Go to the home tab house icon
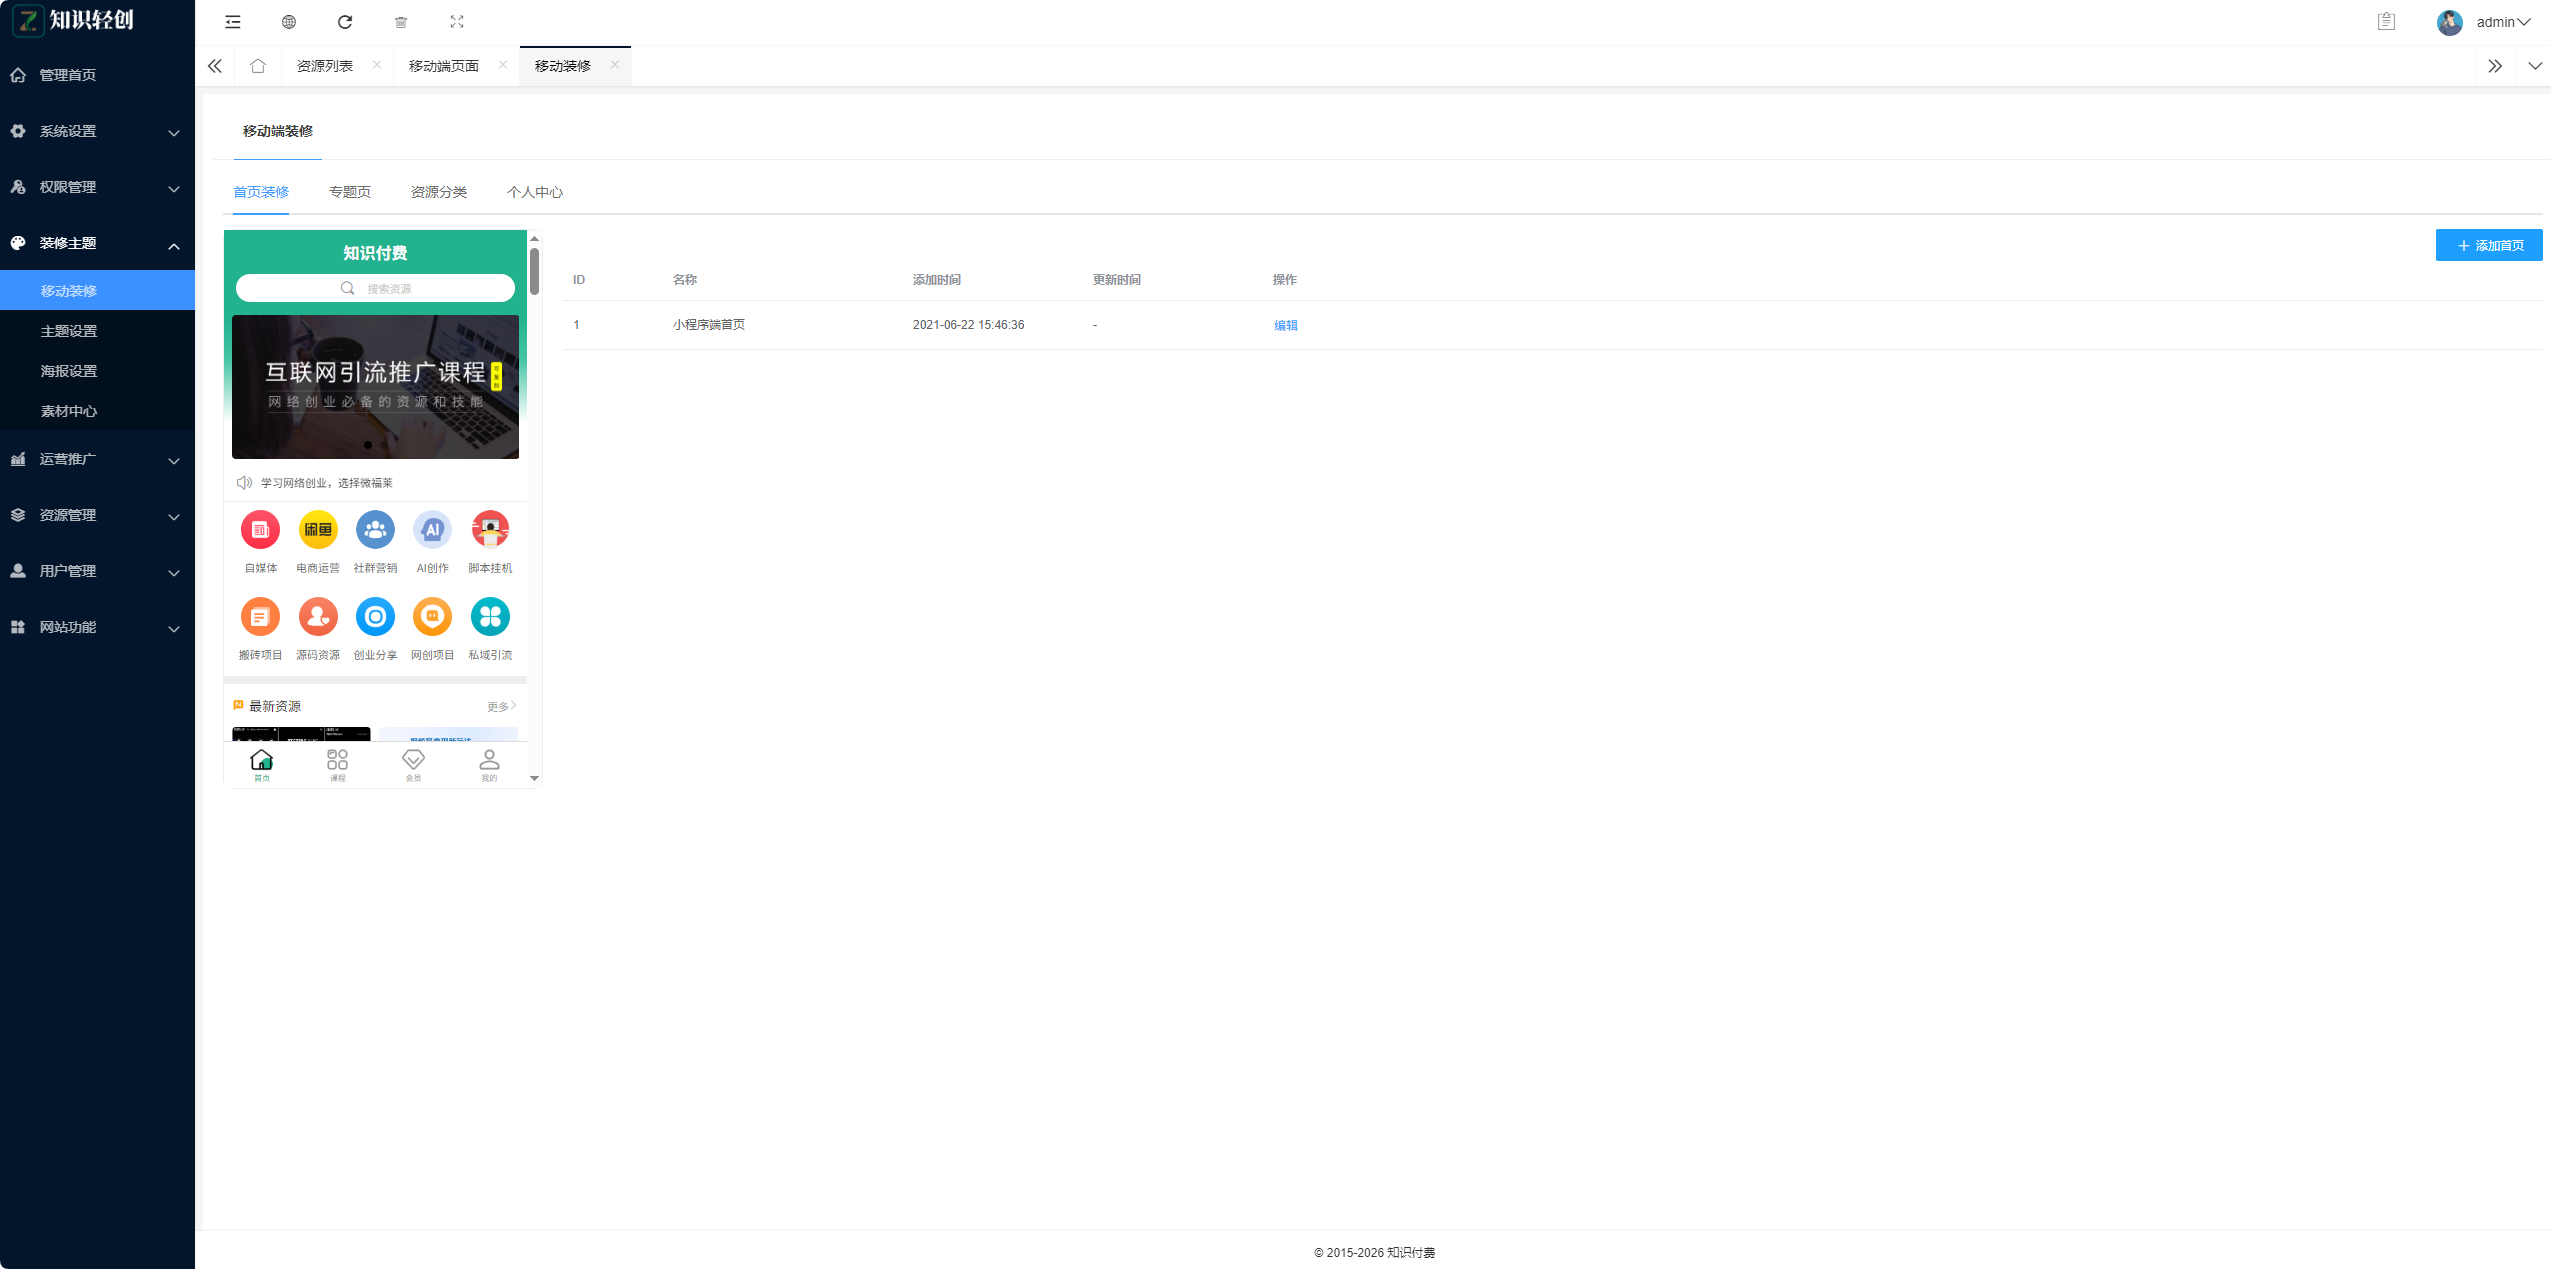The width and height of the screenshot is (2551, 1269). 258,66
